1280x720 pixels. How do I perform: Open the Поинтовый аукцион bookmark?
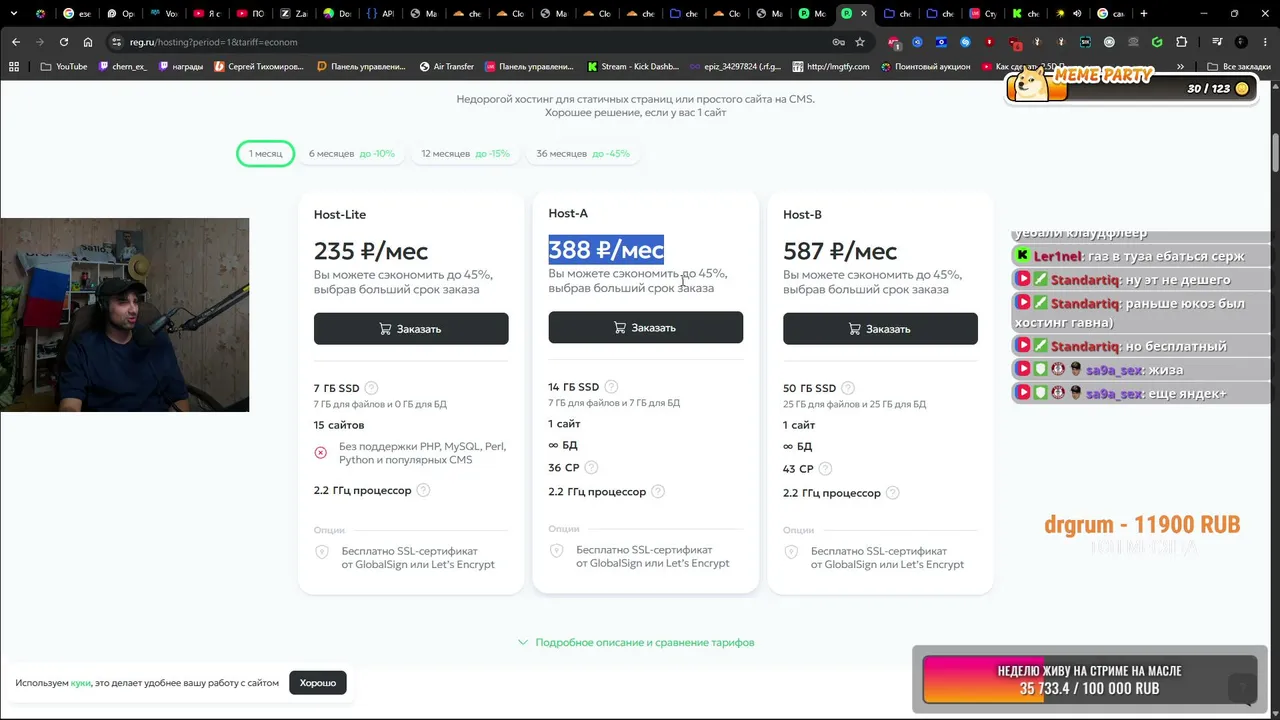pos(925,66)
